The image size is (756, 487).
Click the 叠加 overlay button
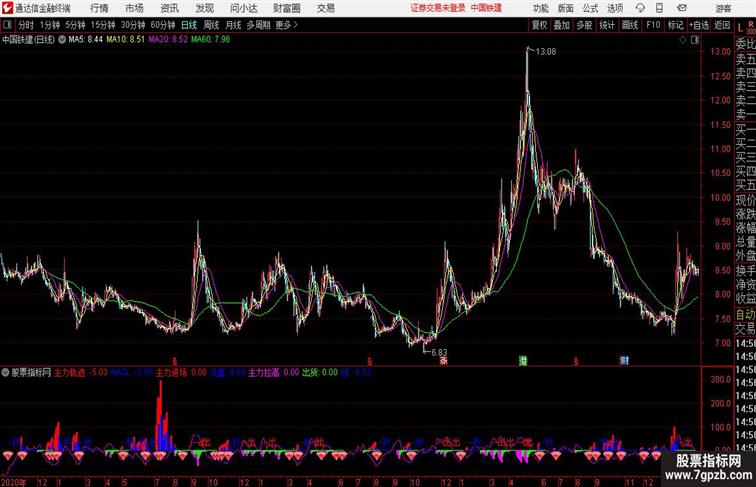point(562,25)
